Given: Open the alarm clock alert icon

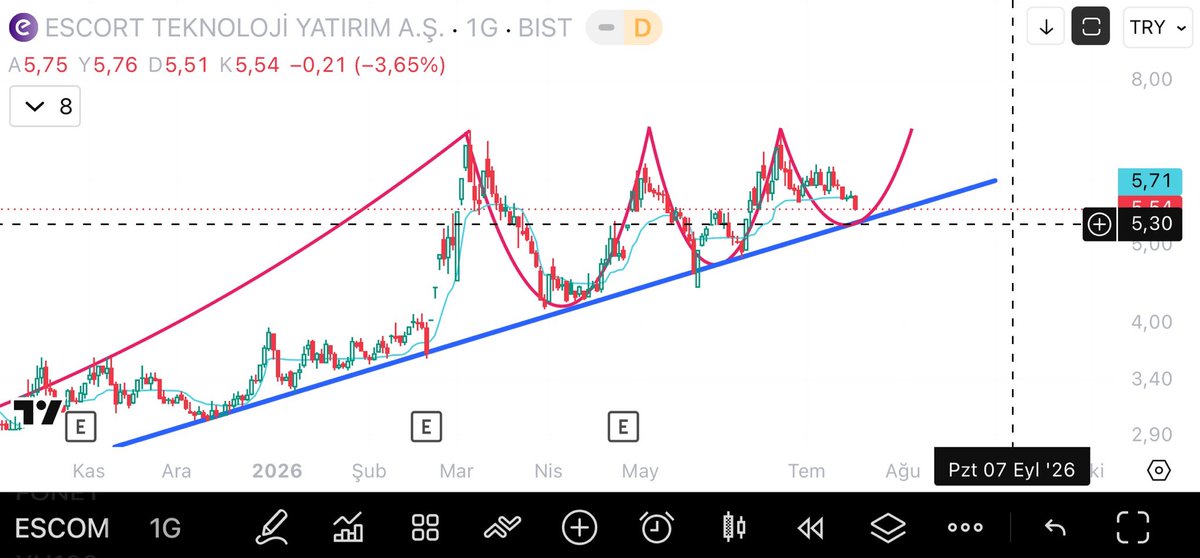Looking at the screenshot, I should tap(656, 526).
